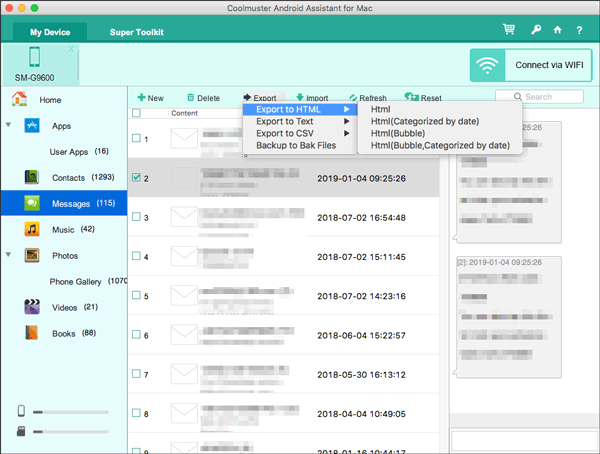Click the envelope icon of message 1
Screen dimensions: 600x454
(184, 138)
